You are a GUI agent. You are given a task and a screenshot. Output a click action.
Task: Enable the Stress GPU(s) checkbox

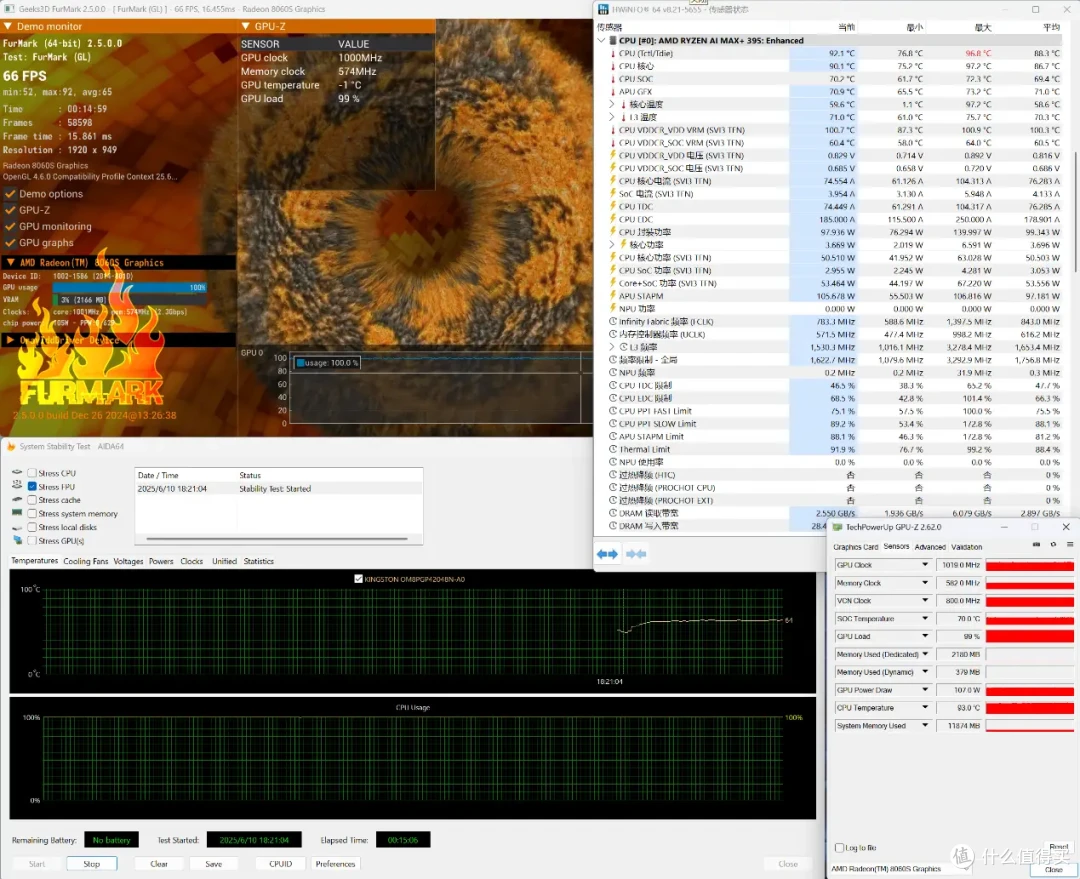[32, 541]
